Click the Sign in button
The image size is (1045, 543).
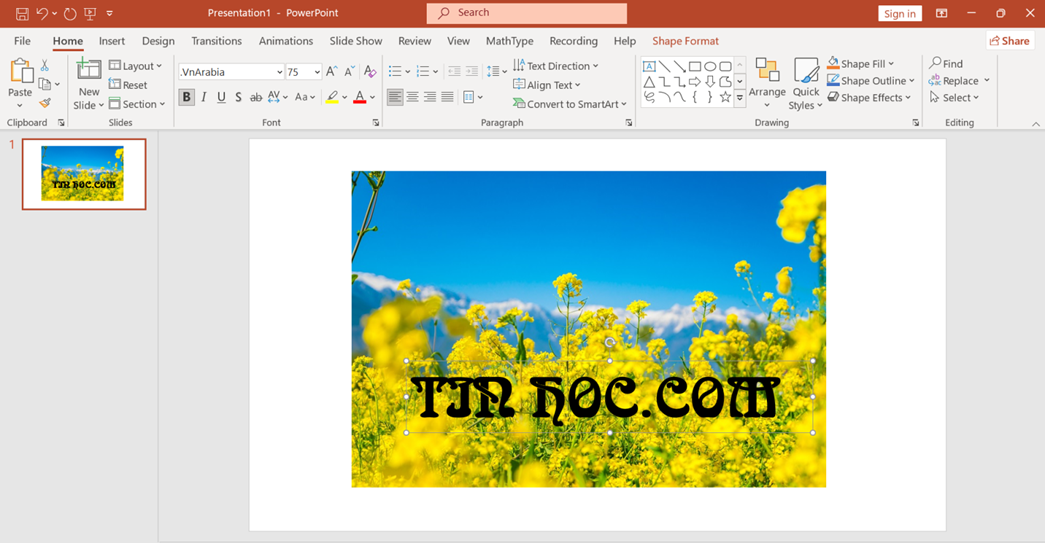pos(899,13)
